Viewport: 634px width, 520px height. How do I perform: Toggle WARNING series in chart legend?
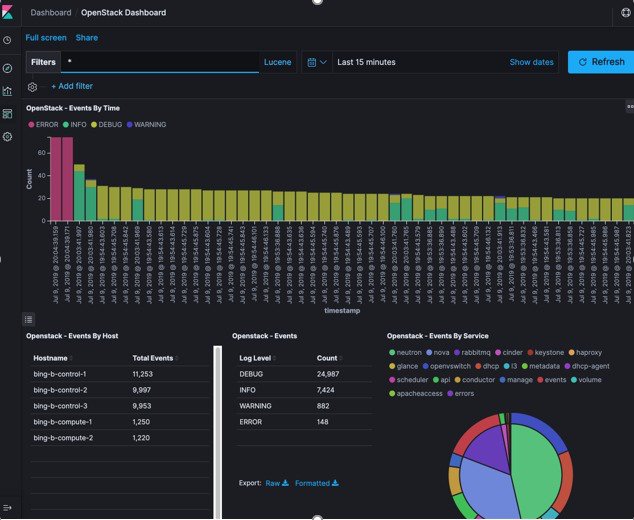tap(146, 125)
